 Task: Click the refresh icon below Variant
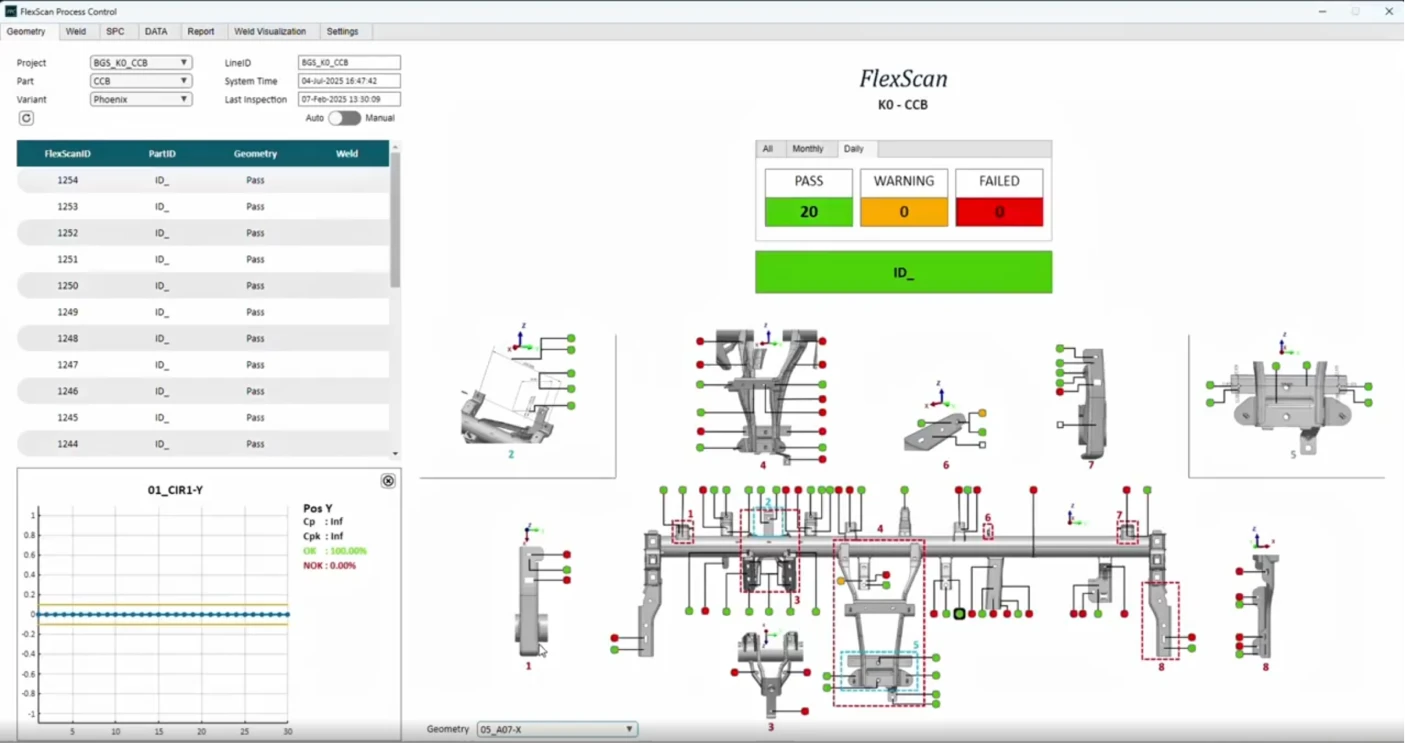26,118
